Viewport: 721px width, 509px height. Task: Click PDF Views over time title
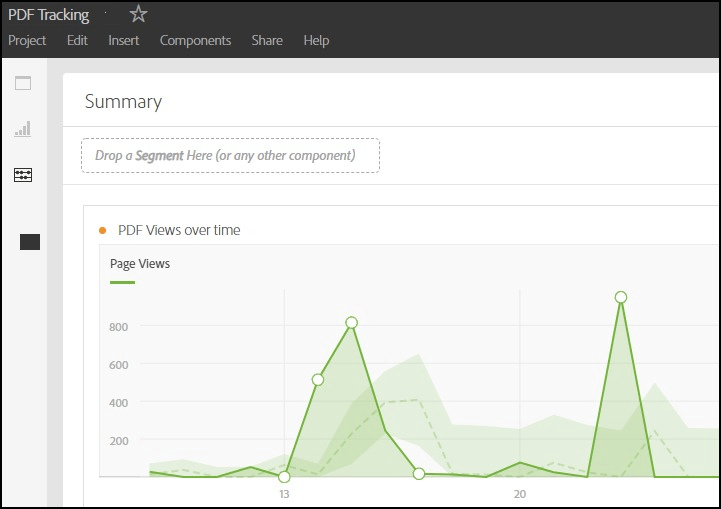click(x=179, y=230)
